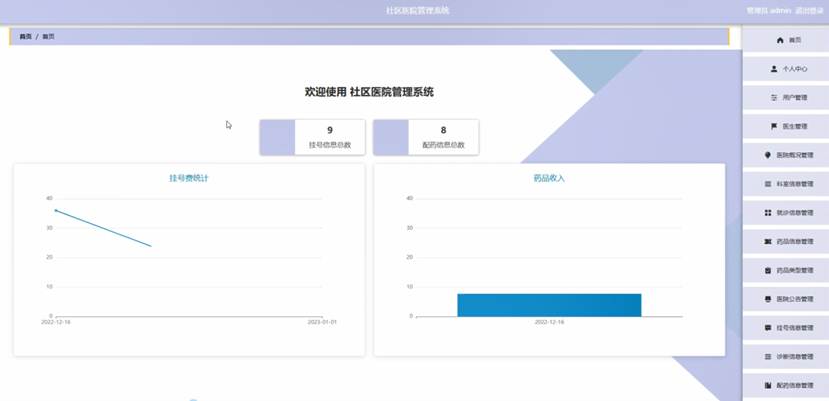The height and width of the screenshot is (401, 829).
Task: Click the icon next to 医院概况管理
Action: [766, 156]
